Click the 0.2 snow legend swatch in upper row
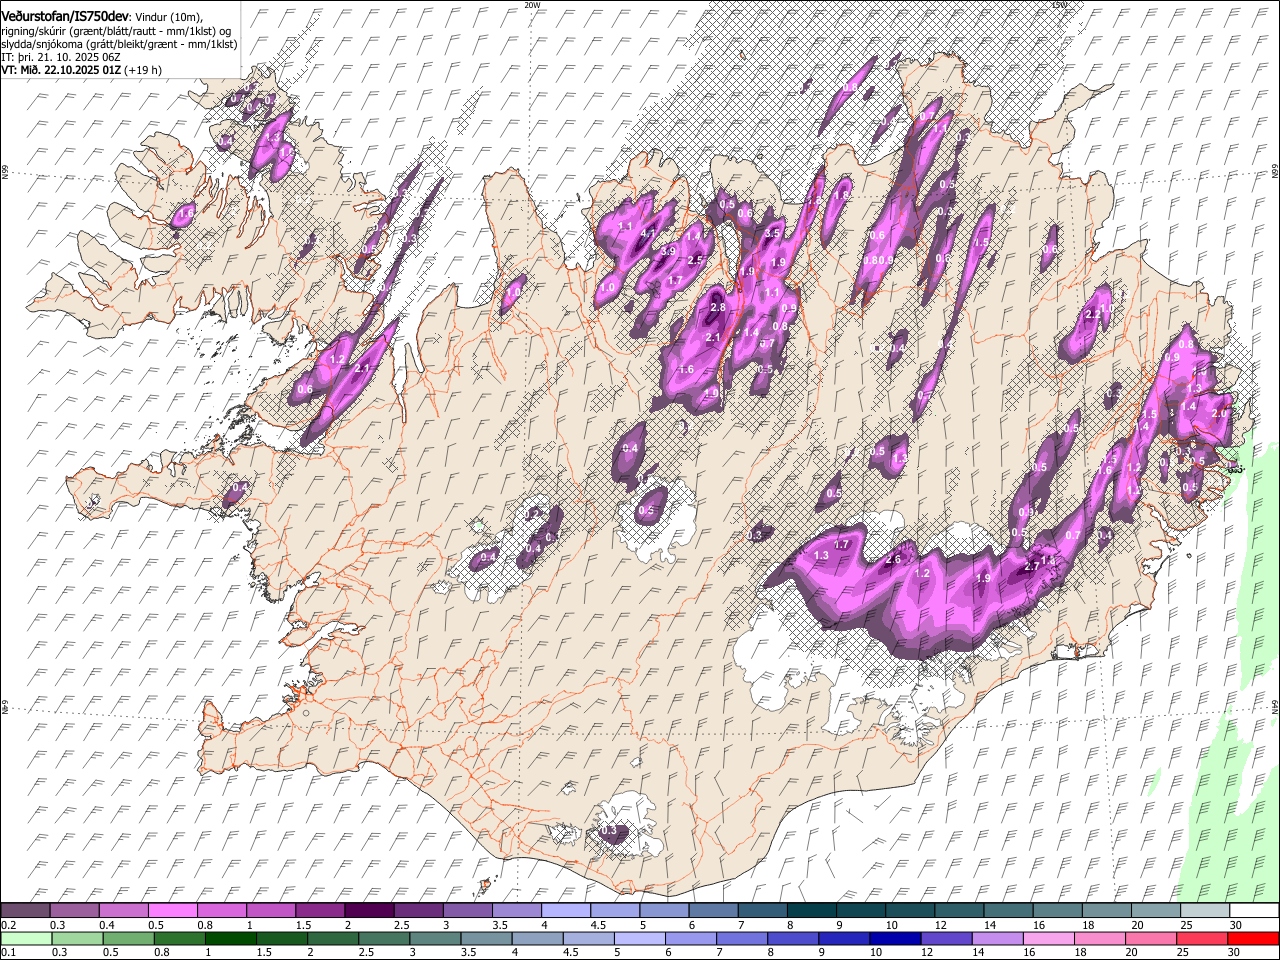The height and width of the screenshot is (960, 1280). 25,911
